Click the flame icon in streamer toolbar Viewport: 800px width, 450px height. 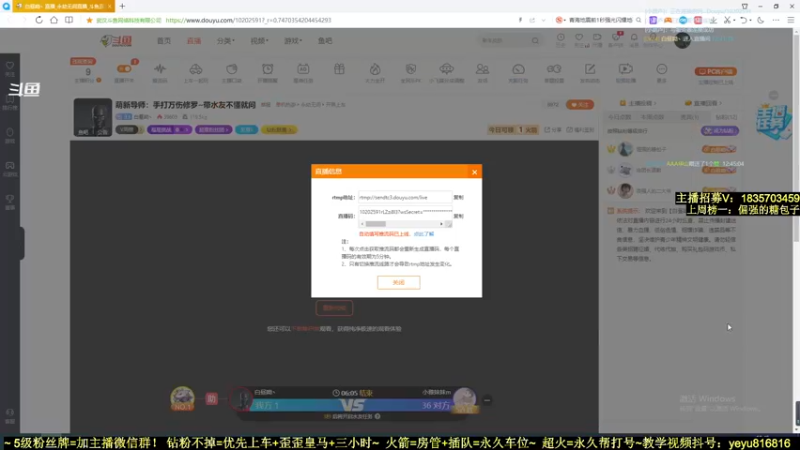pos(375,69)
